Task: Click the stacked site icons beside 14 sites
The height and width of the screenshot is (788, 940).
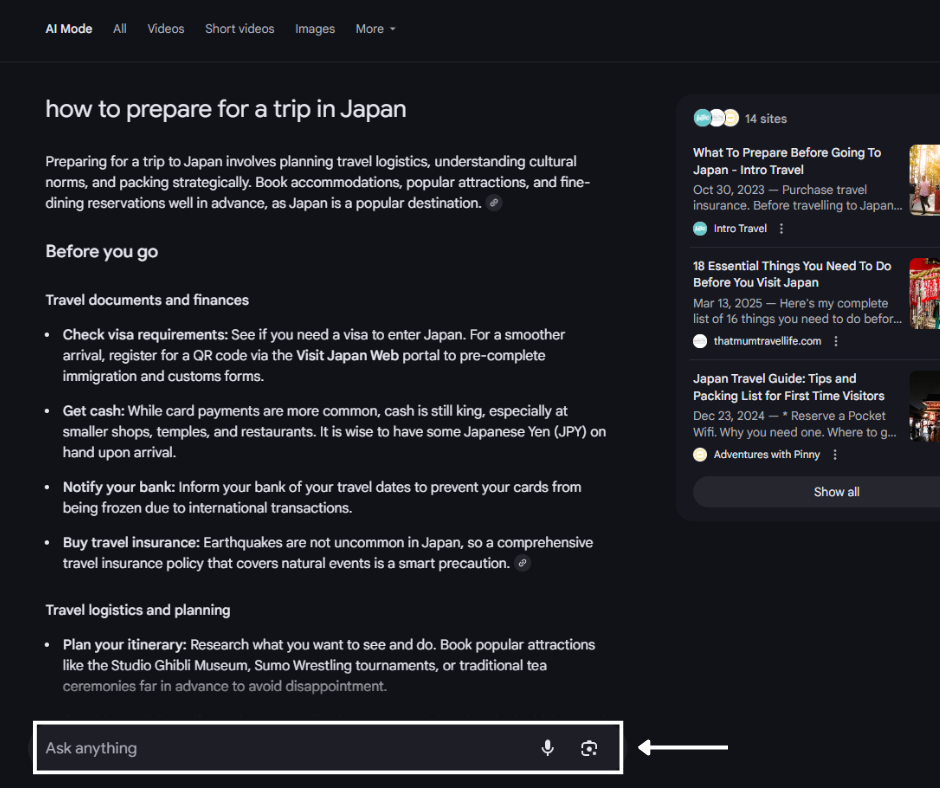Action: pos(716,118)
